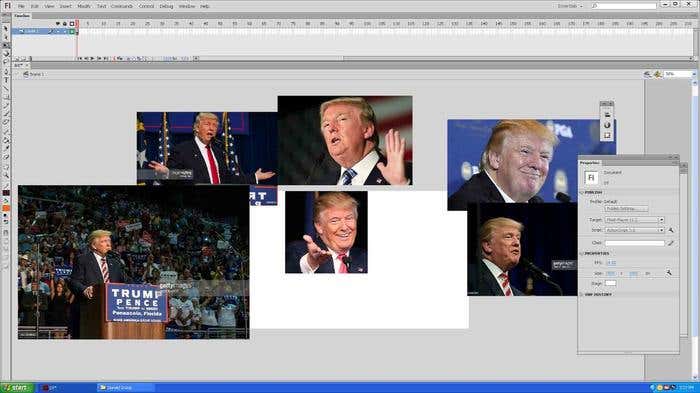Click the dark stroke color swatch
This screenshot has height=393, width=700.
6,193
